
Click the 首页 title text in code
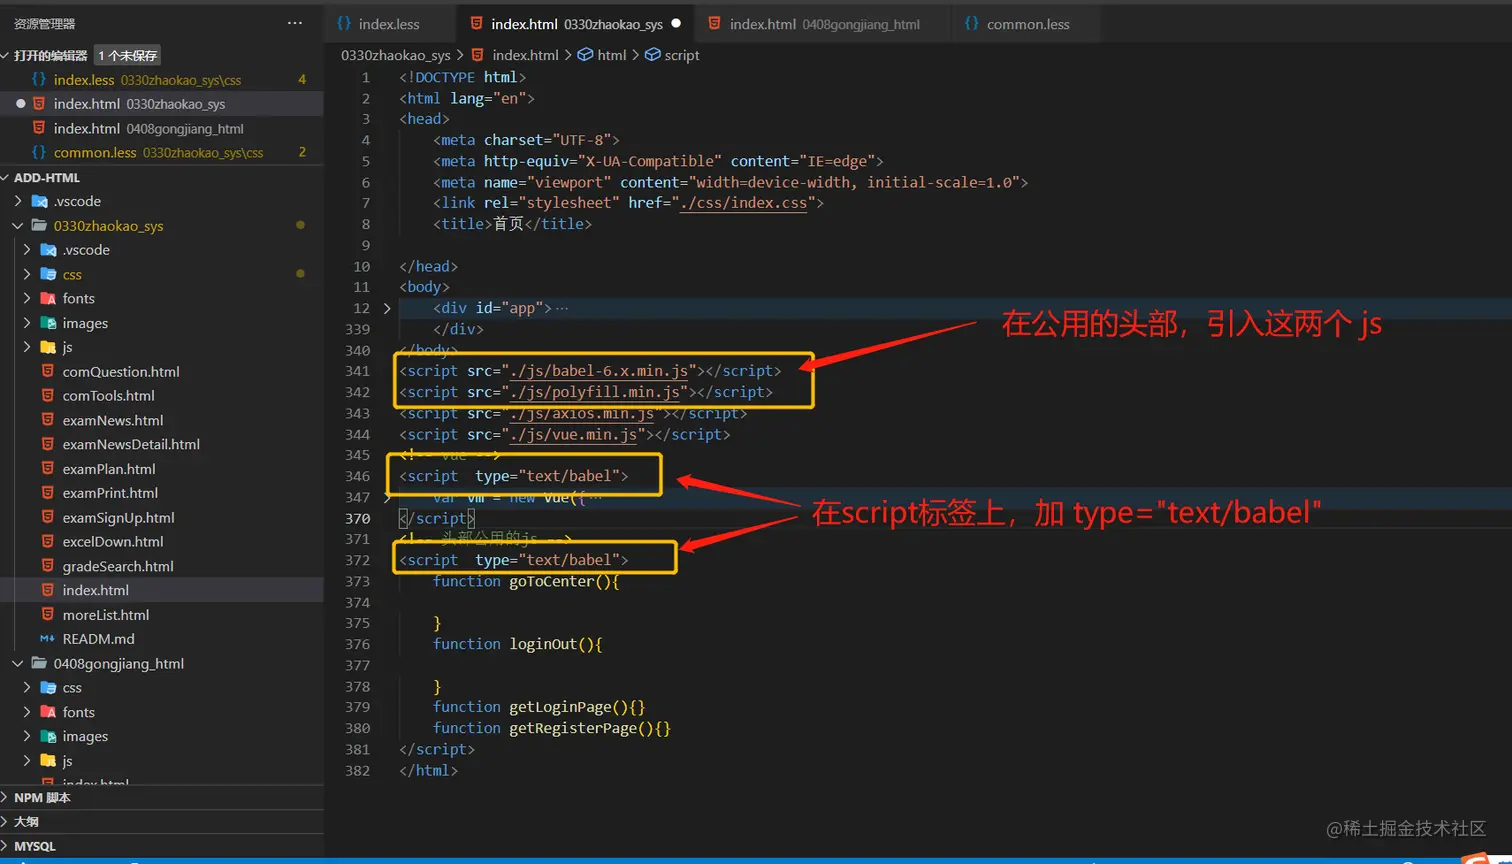click(x=509, y=224)
